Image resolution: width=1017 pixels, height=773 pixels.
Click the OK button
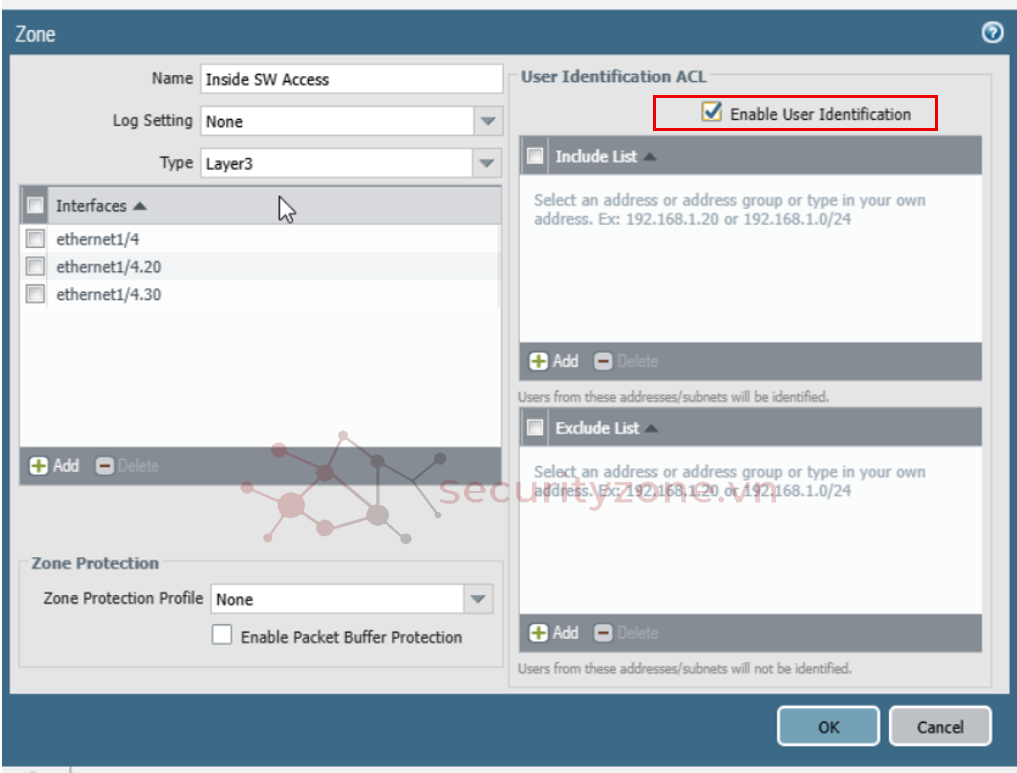[828, 727]
